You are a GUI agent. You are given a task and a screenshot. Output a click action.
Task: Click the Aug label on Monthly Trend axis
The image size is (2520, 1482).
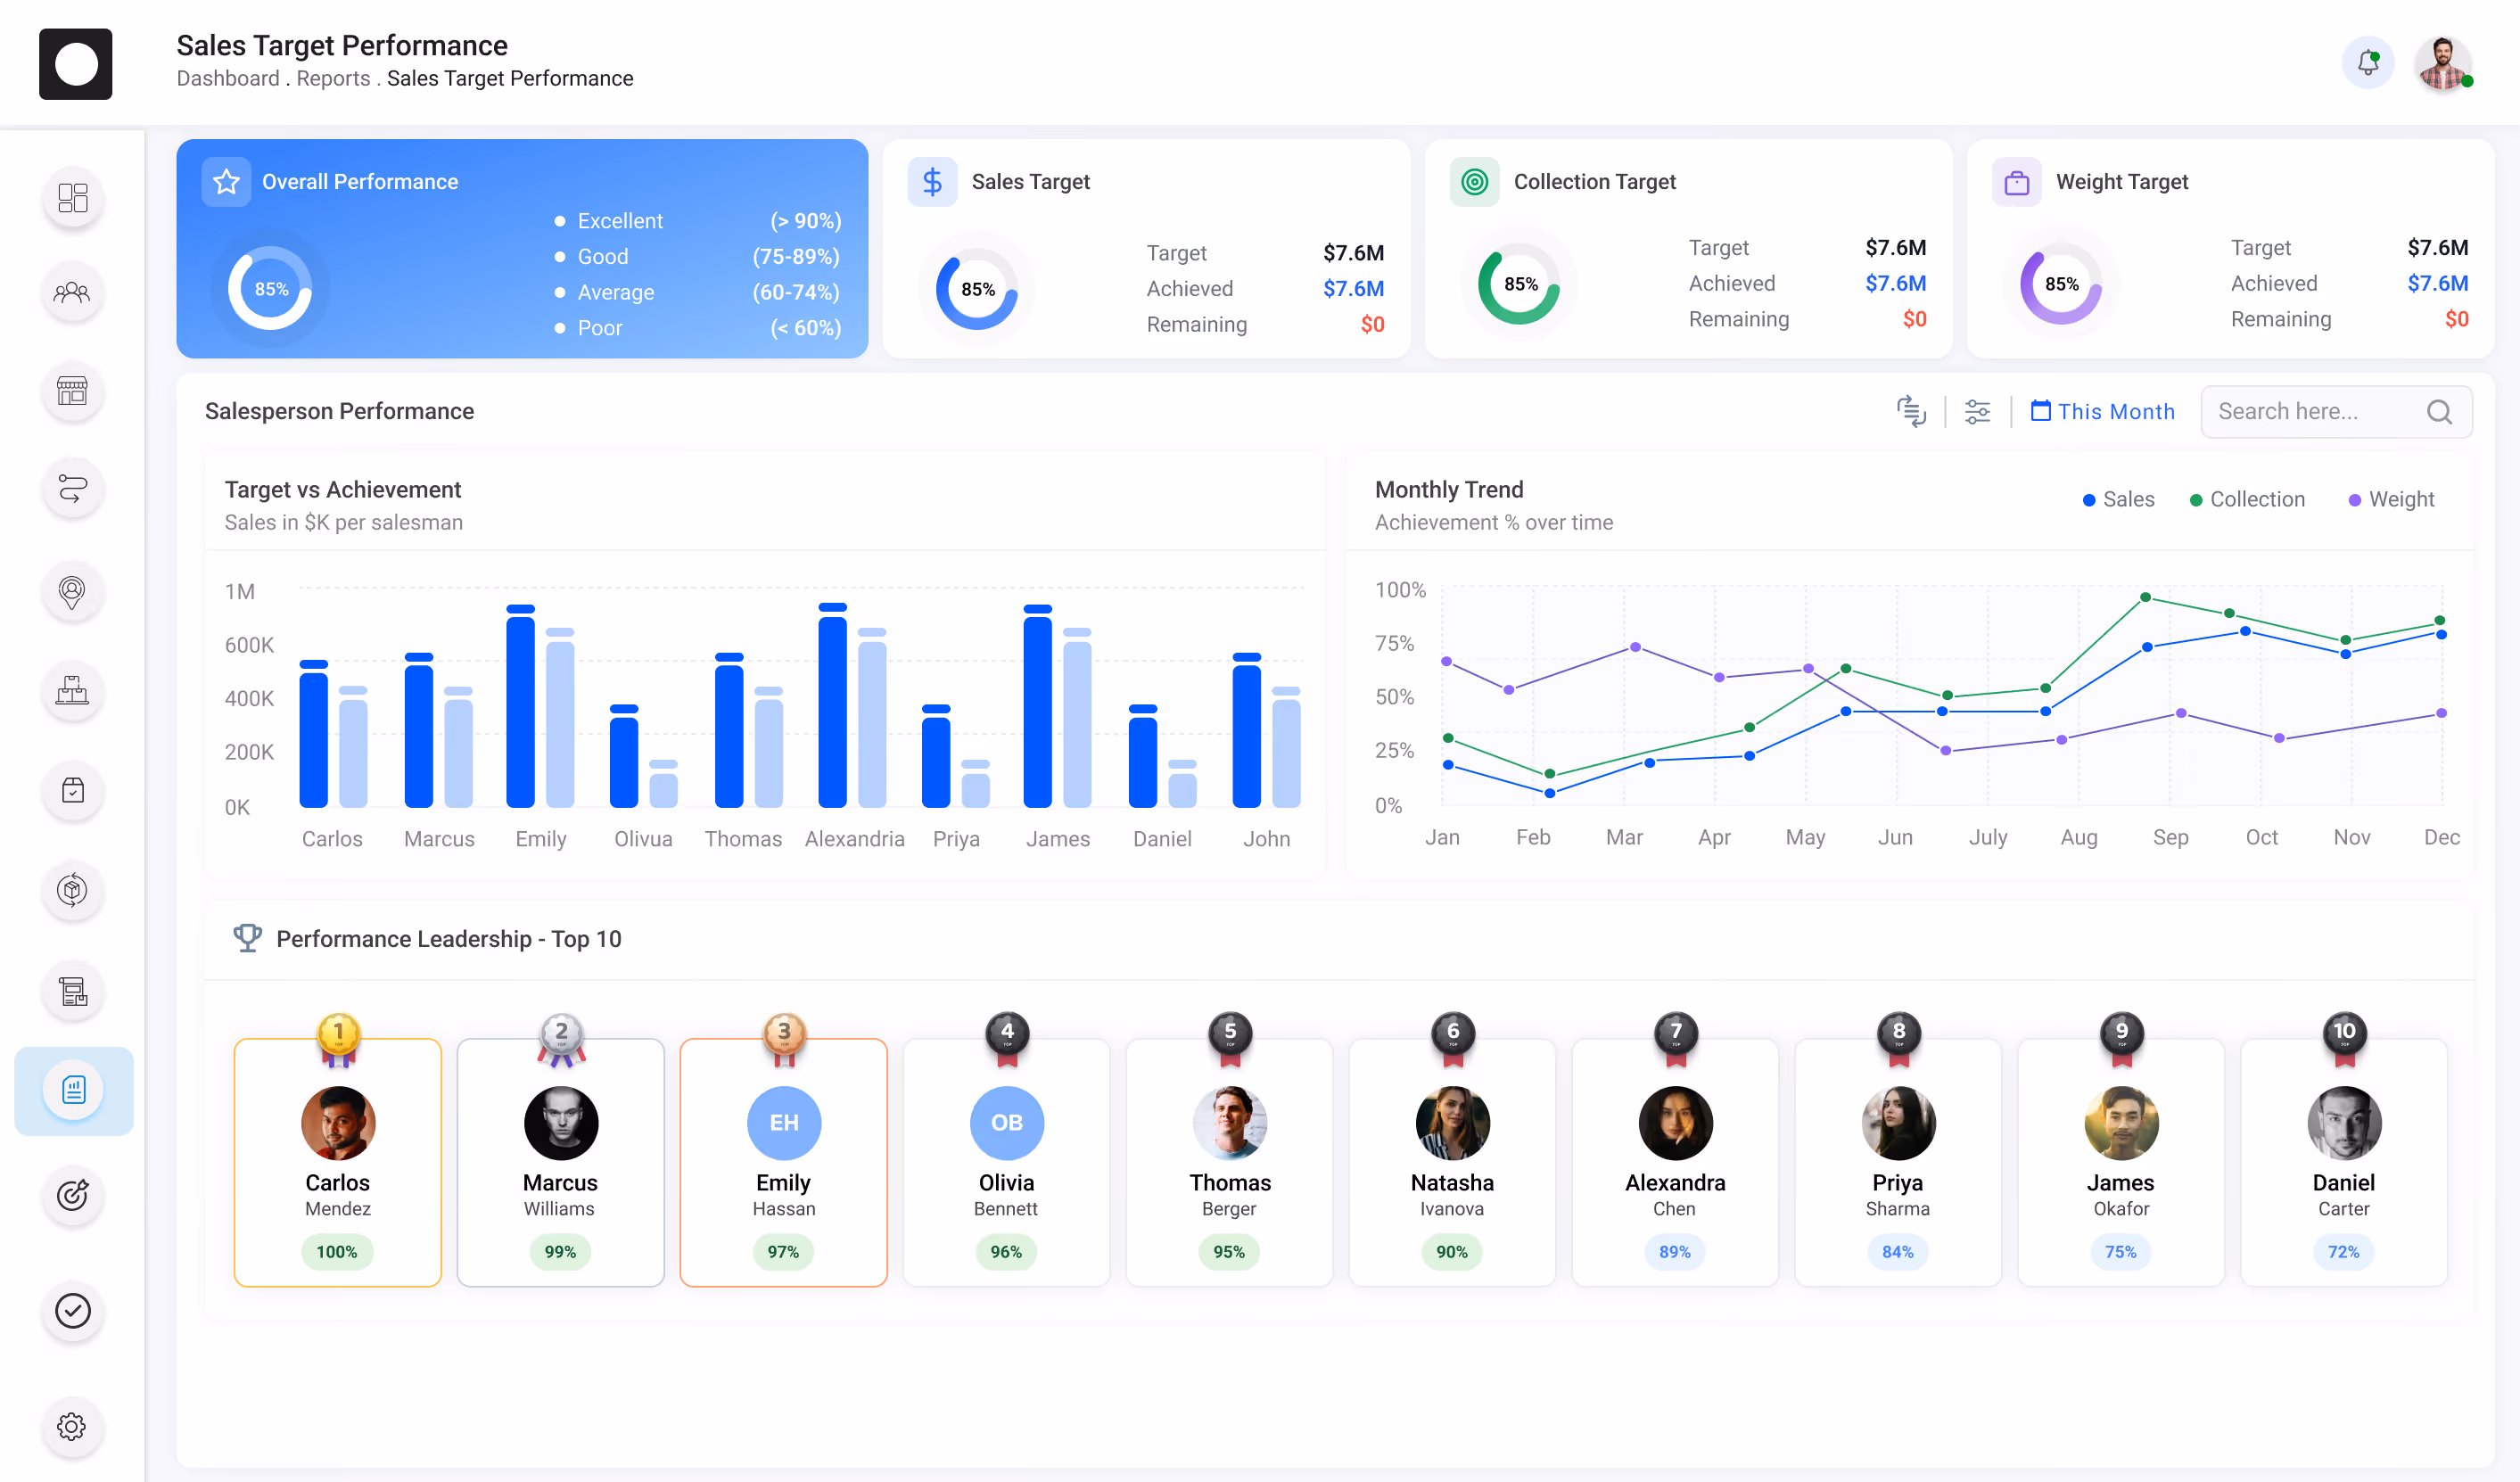click(x=2079, y=837)
